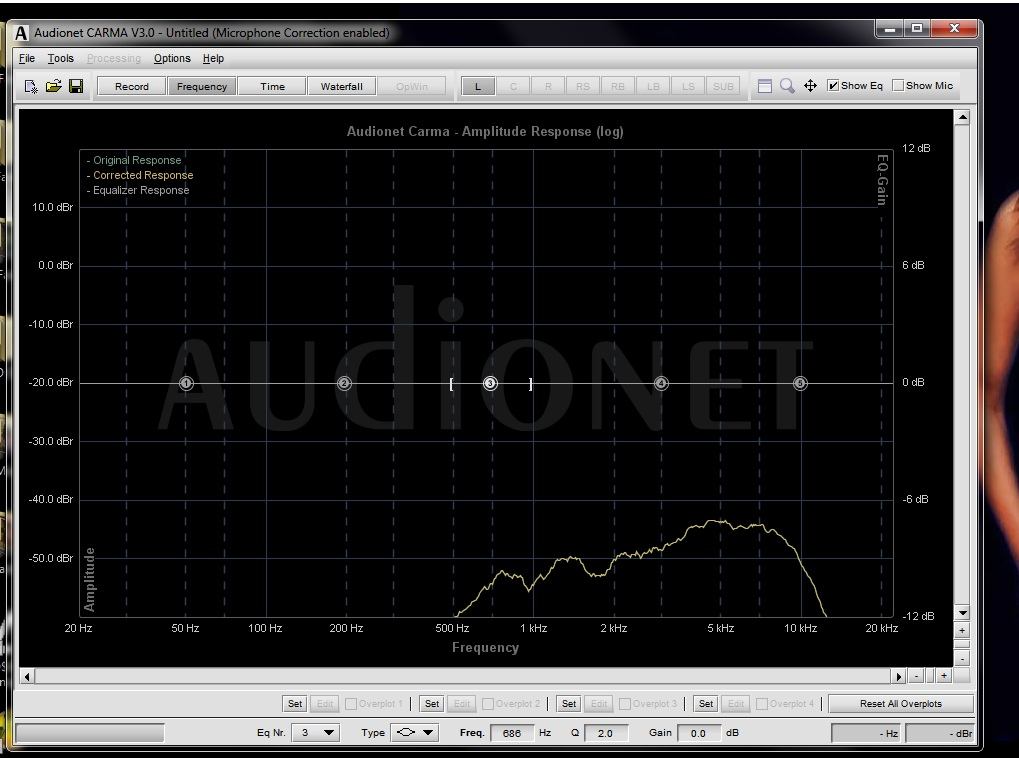Switch to the Time view
The height and width of the screenshot is (758, 1019).
click(272, 86)
